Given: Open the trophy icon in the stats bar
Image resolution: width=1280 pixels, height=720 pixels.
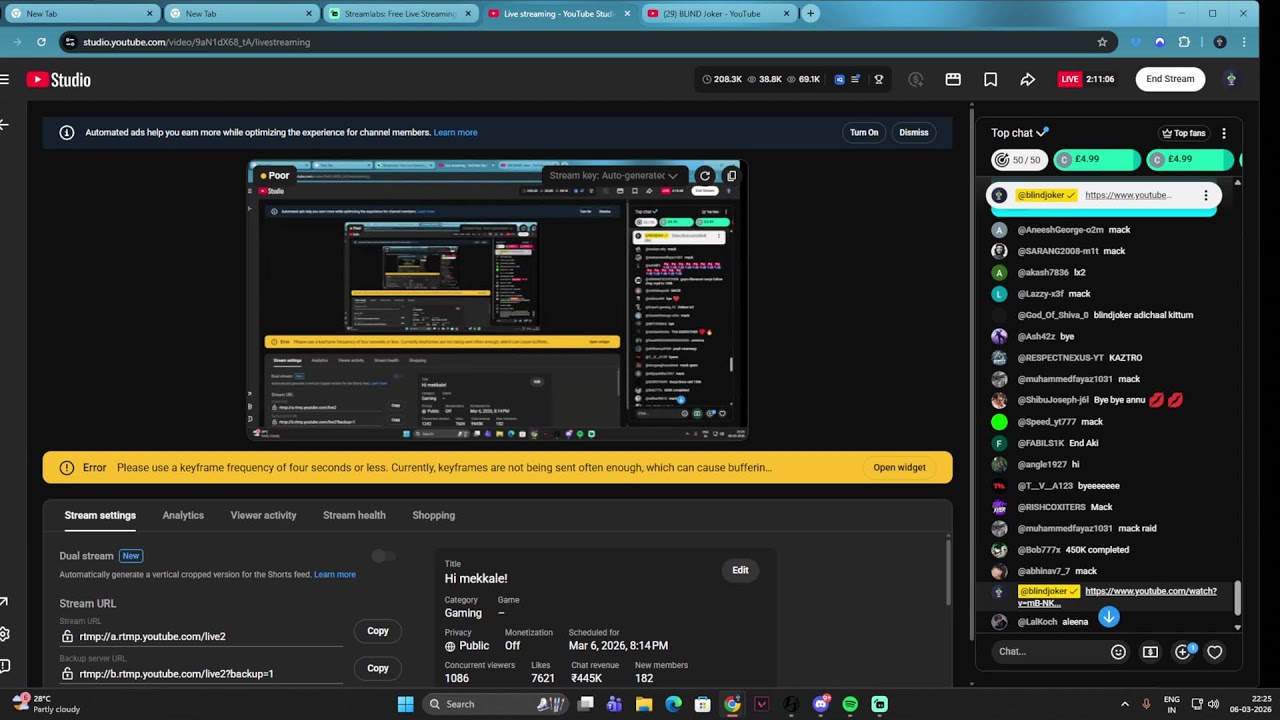Looking at the screenshot, I should click(879, 79).
